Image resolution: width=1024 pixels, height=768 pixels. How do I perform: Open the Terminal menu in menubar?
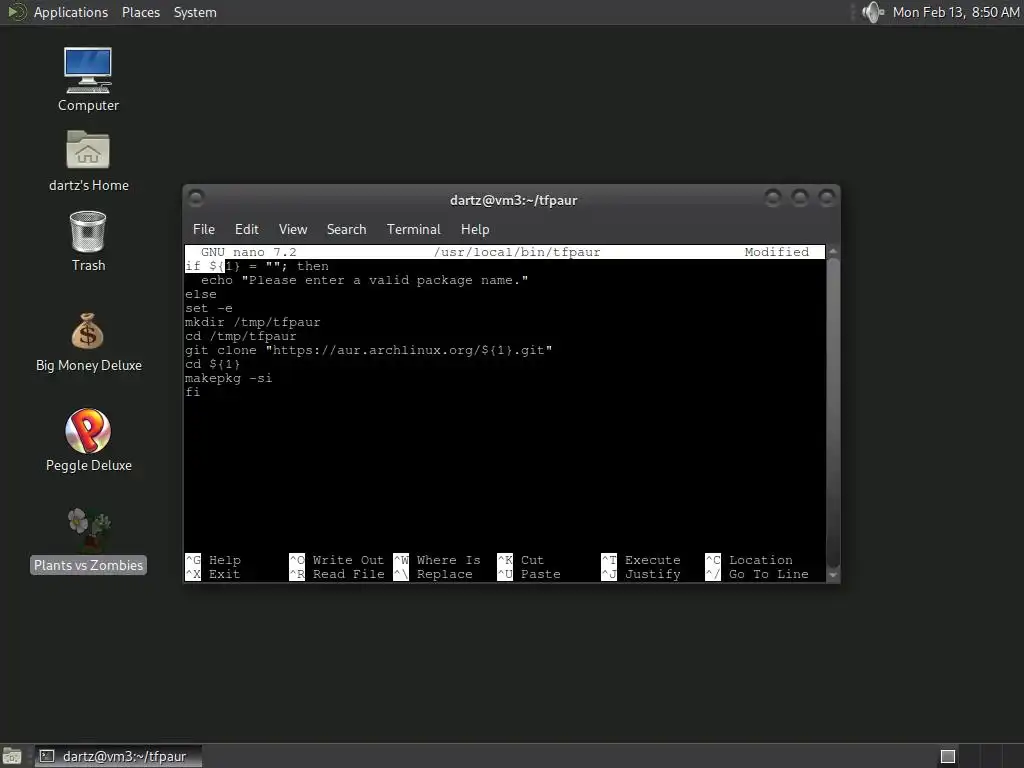413,229
